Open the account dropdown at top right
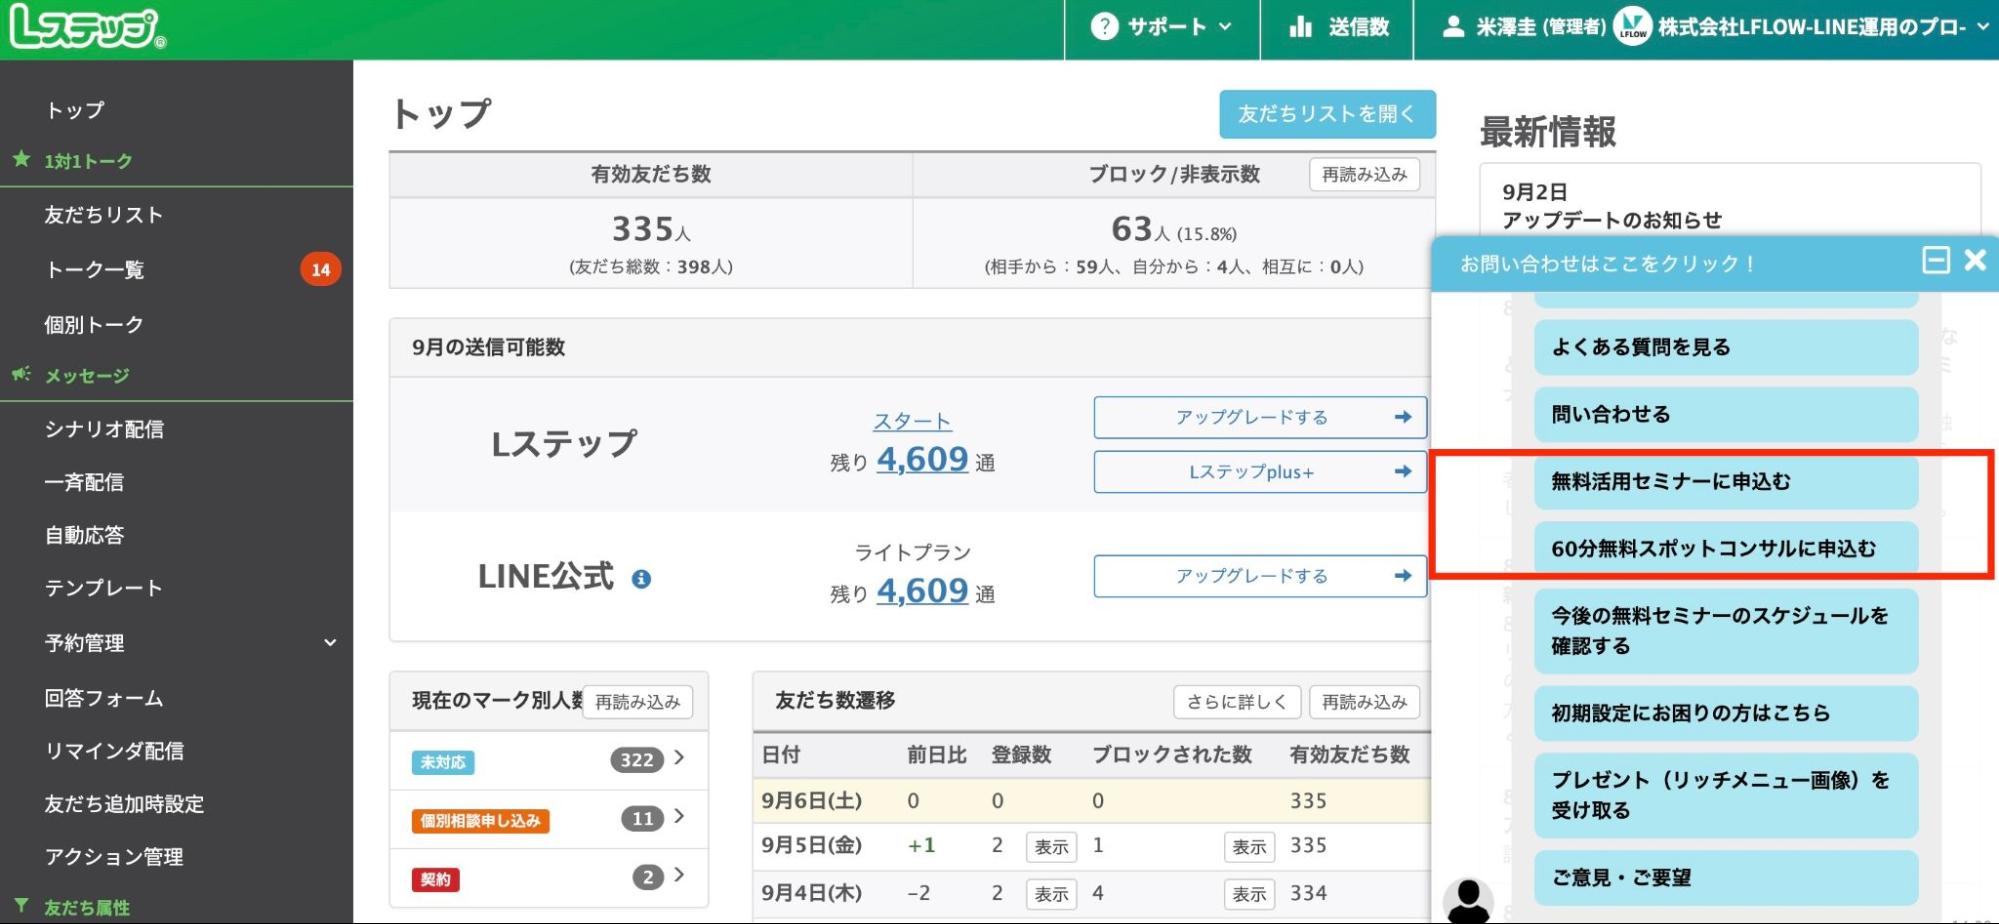This screenshot has height=924, width=1999. pyautogui.click(x=1982, y=27)
